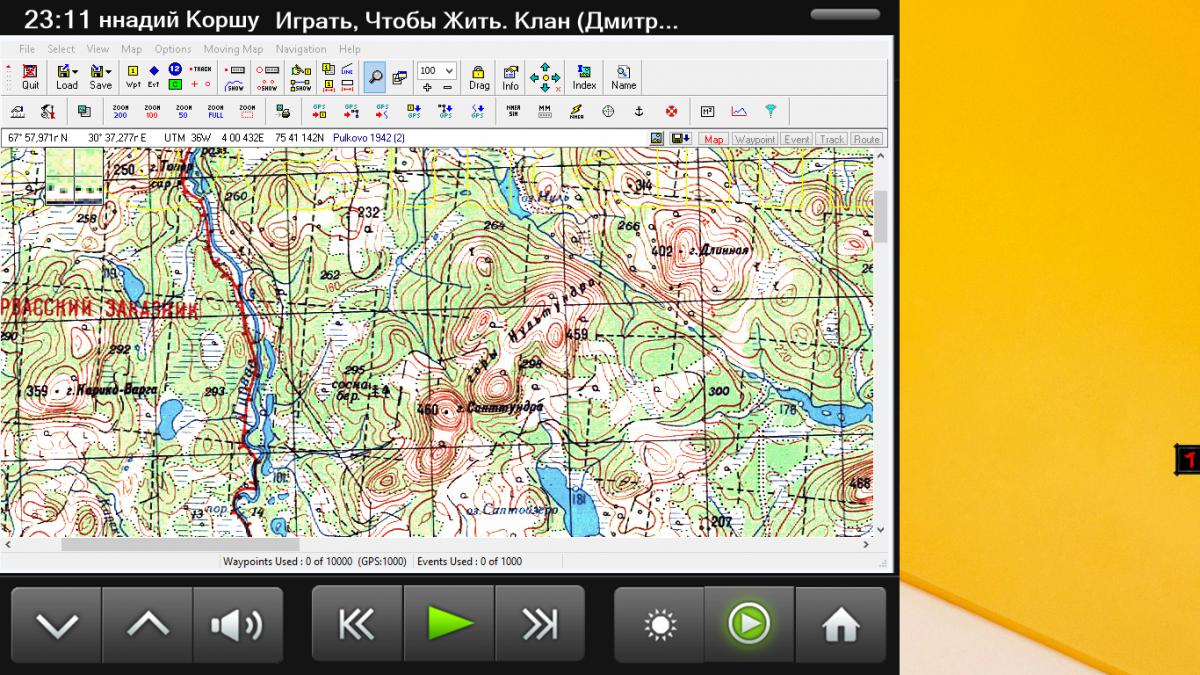Open the zoom percentage 100 combo box
This screenshot has width=1200, height=675.
click(437, 71)
